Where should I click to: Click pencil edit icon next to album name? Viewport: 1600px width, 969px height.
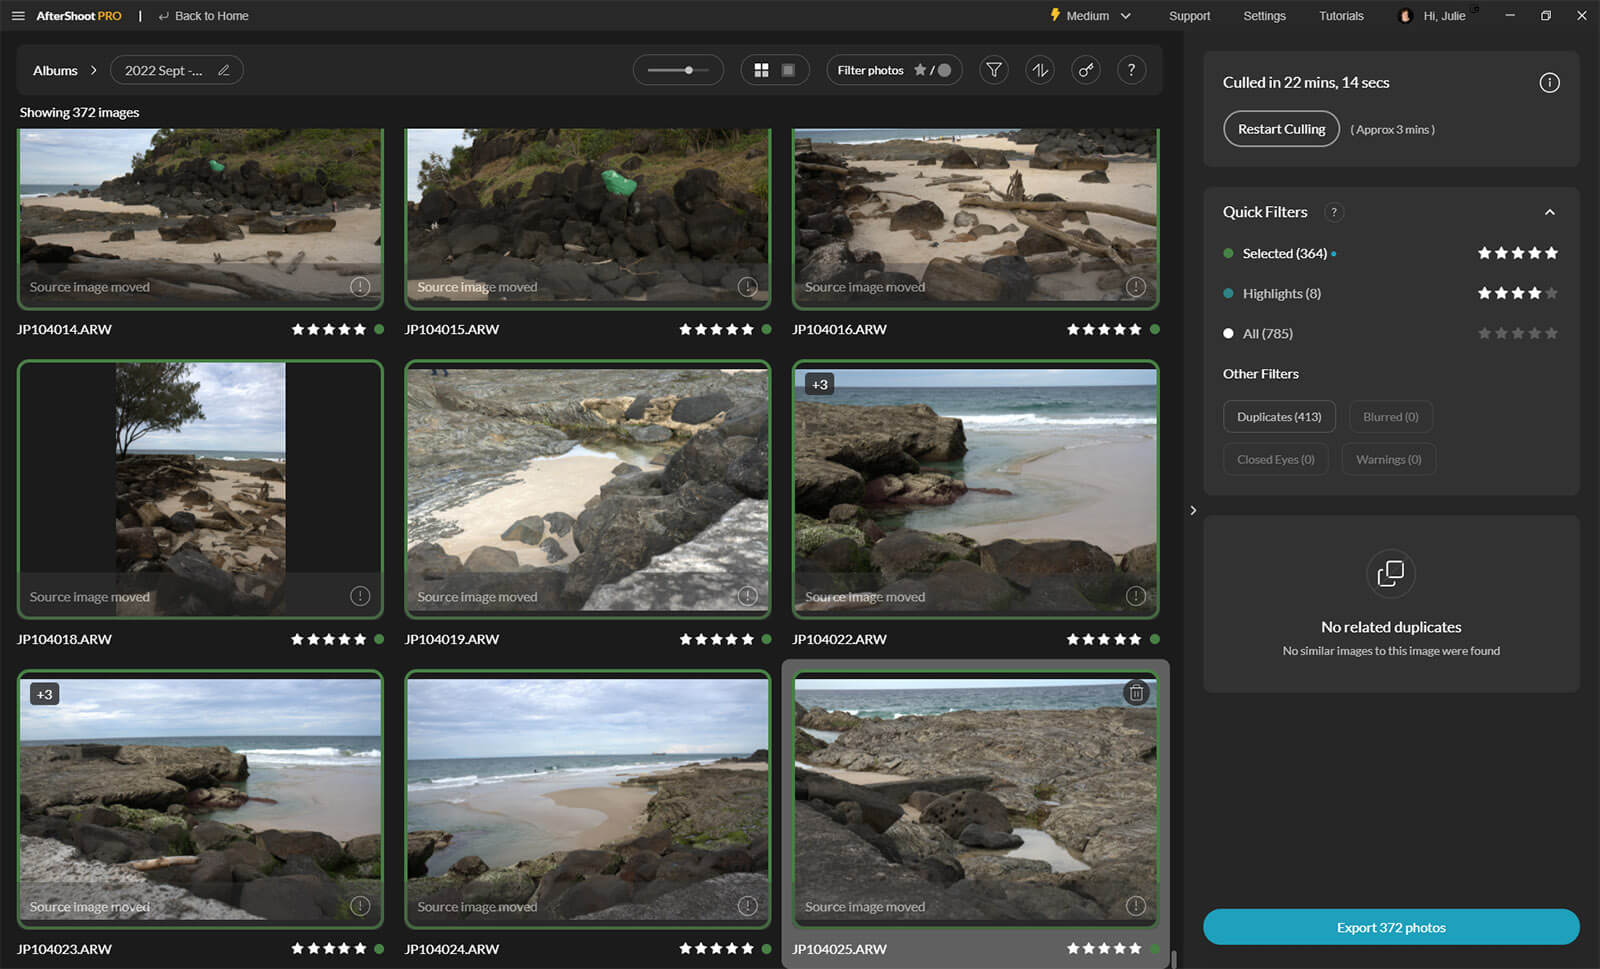click(x=224, y=70)
